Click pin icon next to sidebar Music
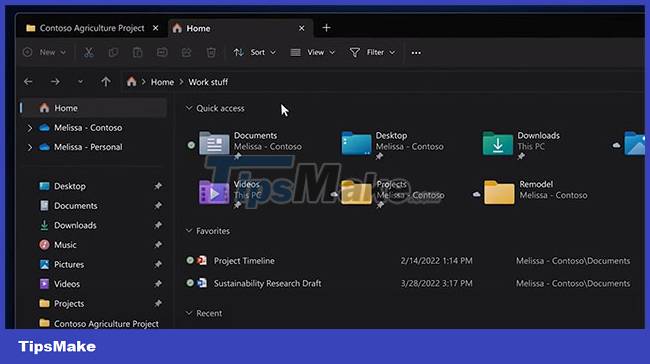This screenshot has height=364, width=650. 158,245
